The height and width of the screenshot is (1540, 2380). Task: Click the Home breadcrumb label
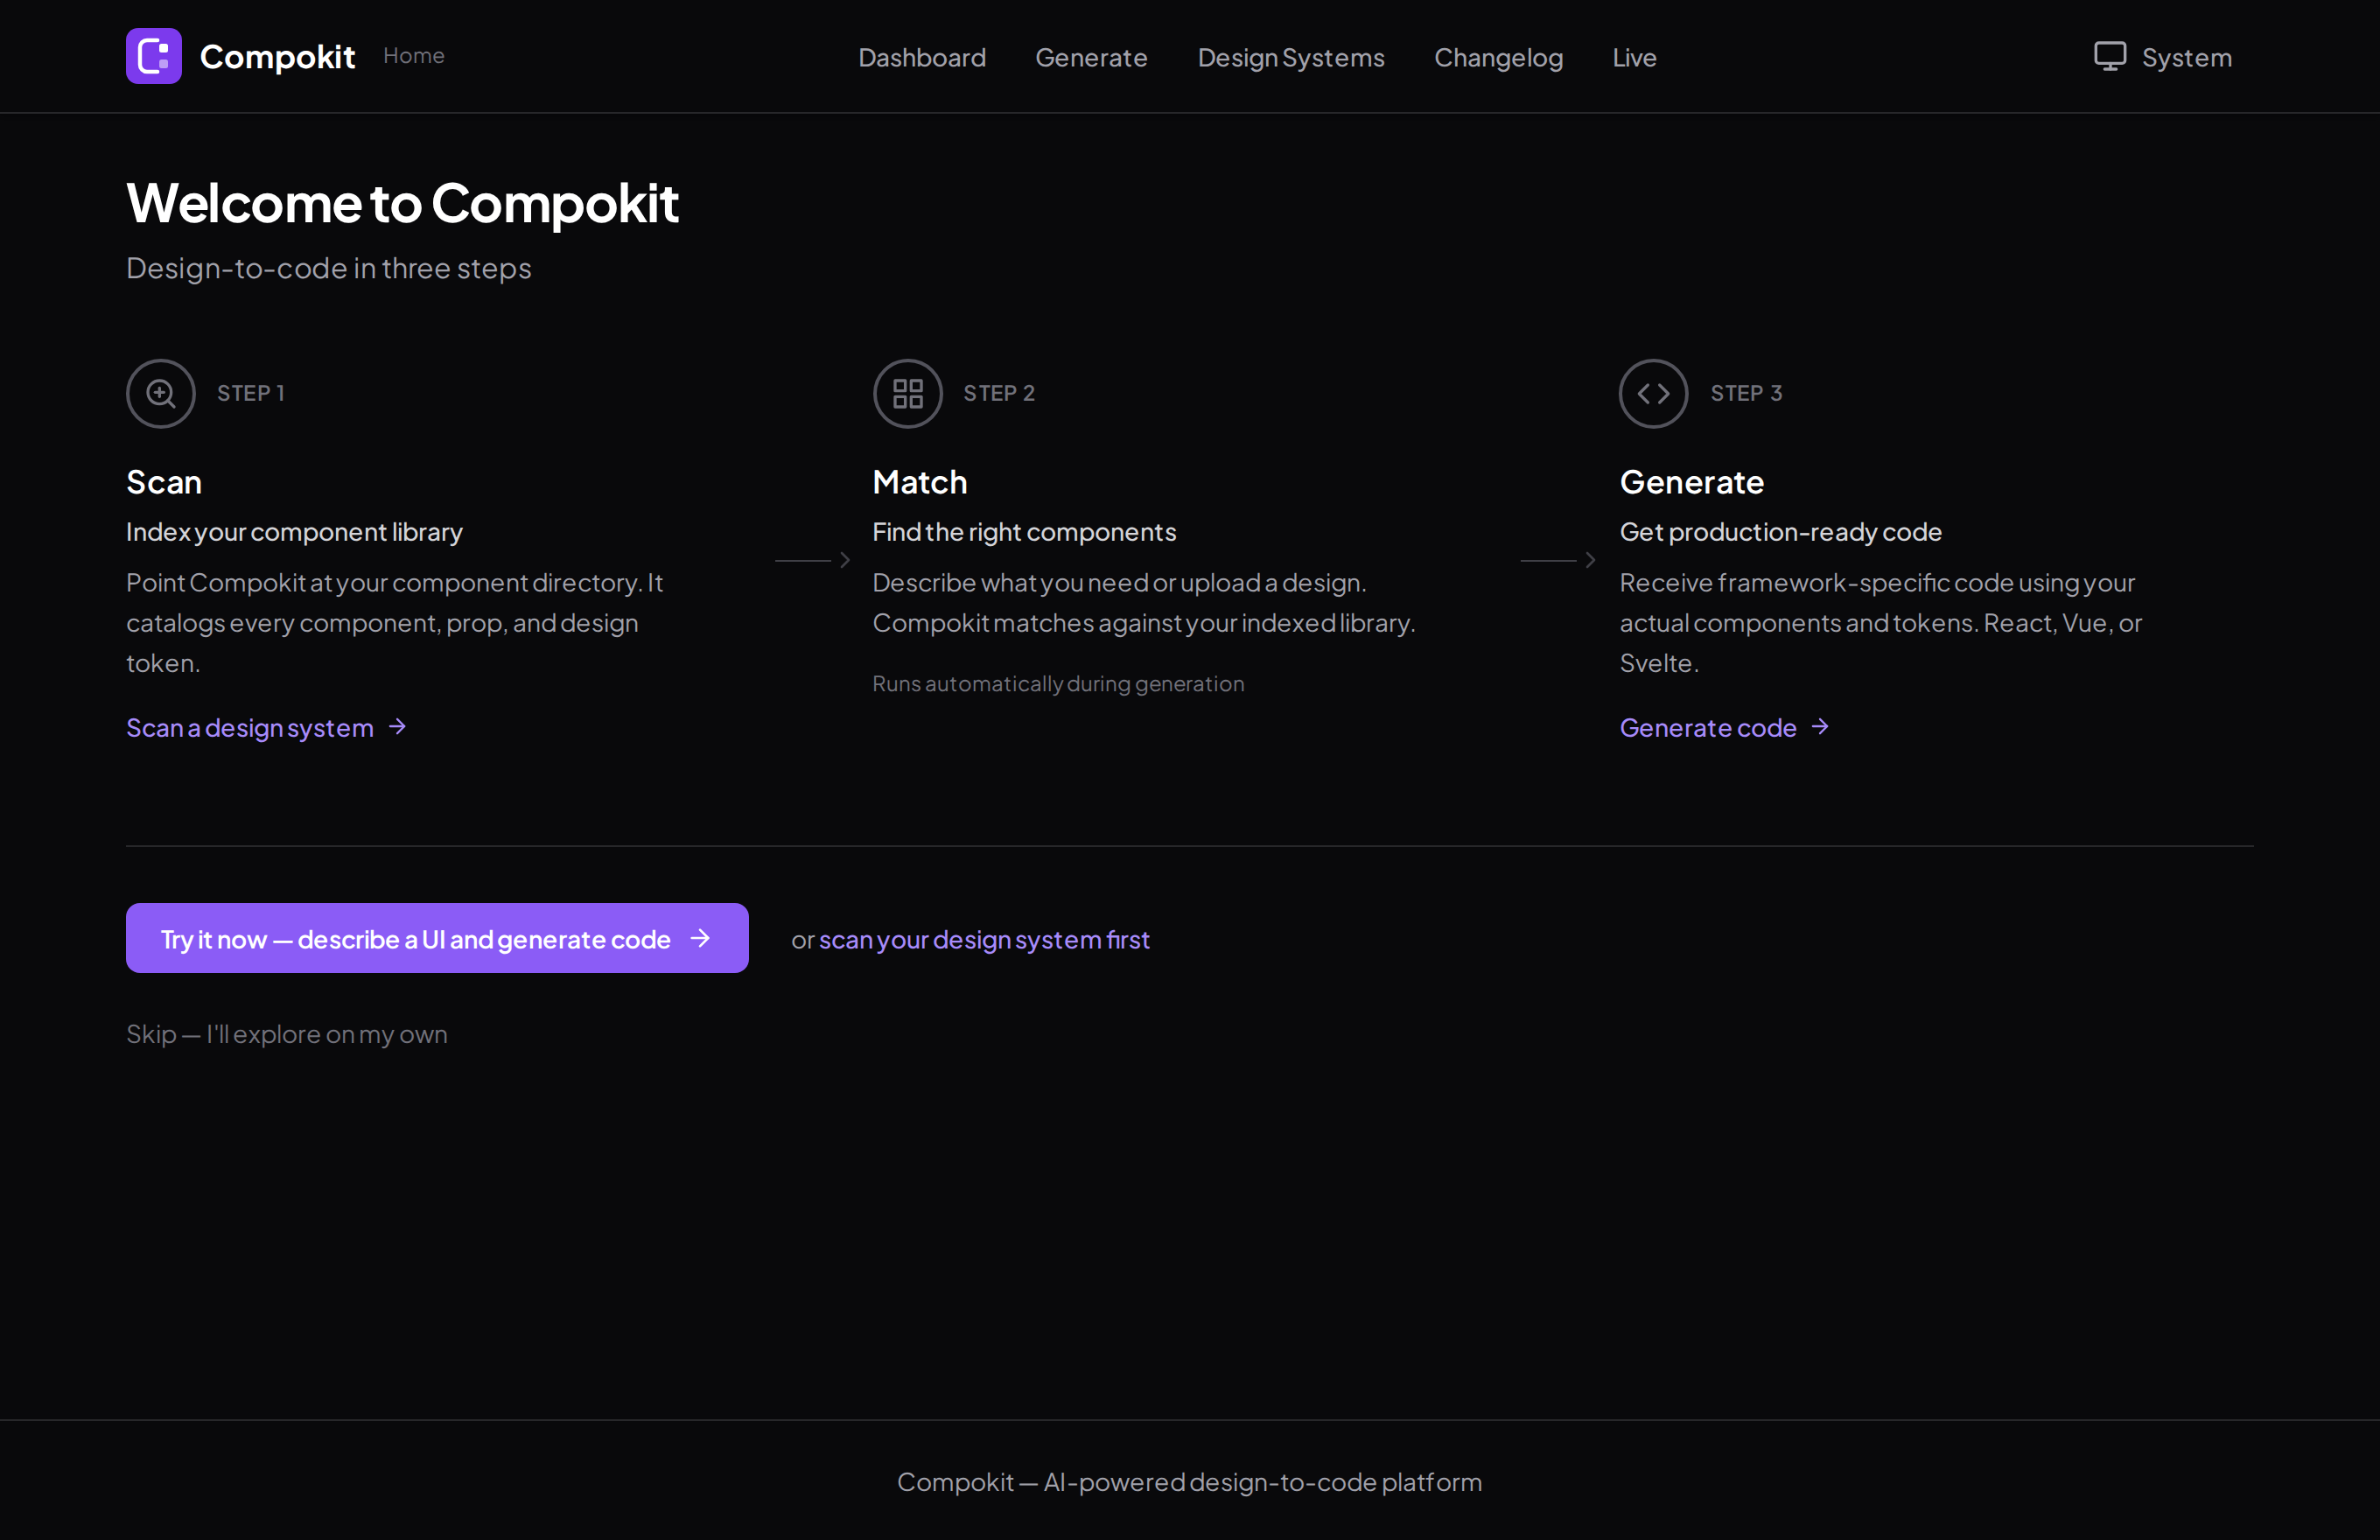[413, 56]
